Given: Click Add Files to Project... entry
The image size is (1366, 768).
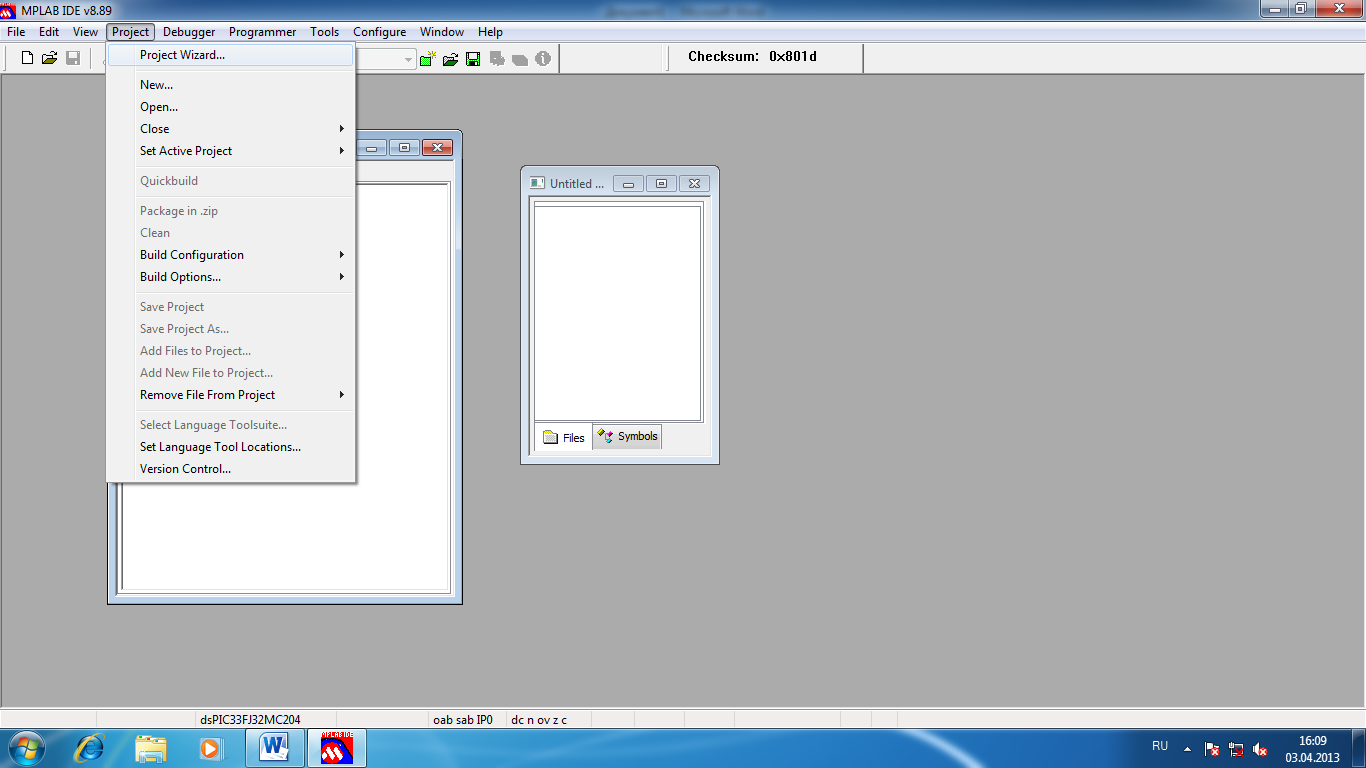Looking at the screenshot, I should pos(231,351).
